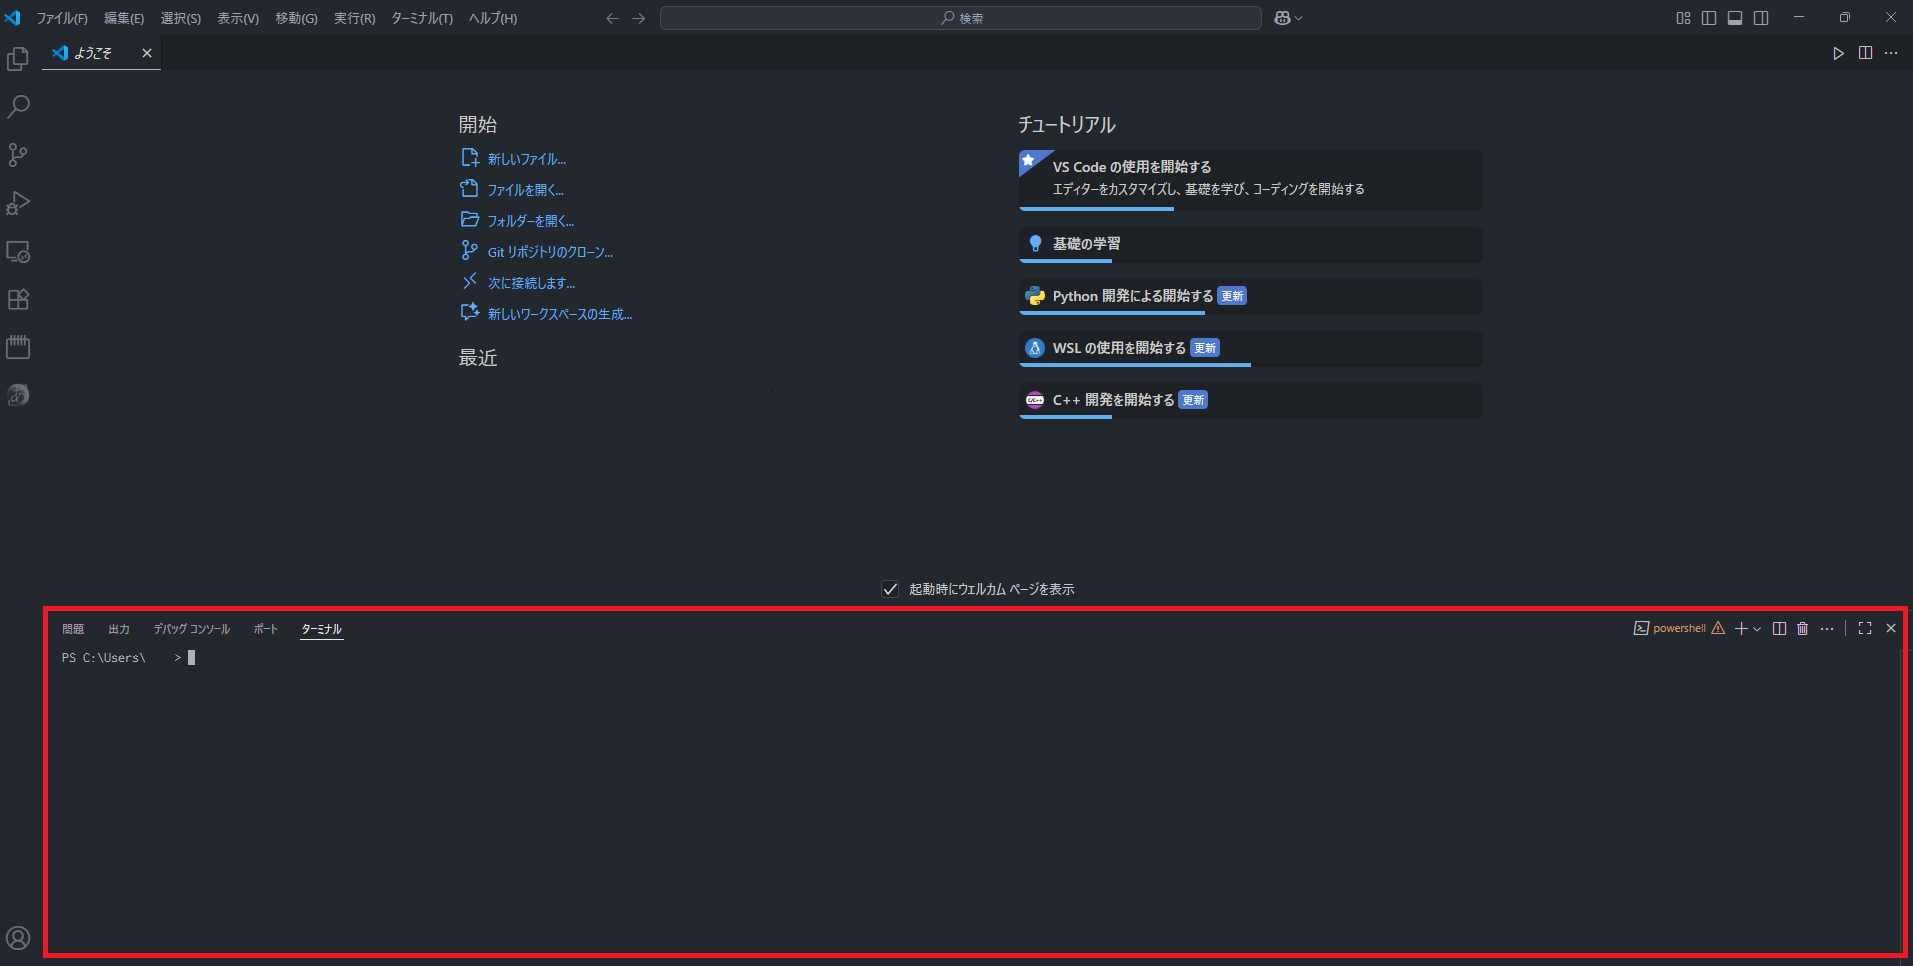1913x966 pixels.
Task: Open the editor's more actions (…) menu
Action: (x=1891, y=53)
